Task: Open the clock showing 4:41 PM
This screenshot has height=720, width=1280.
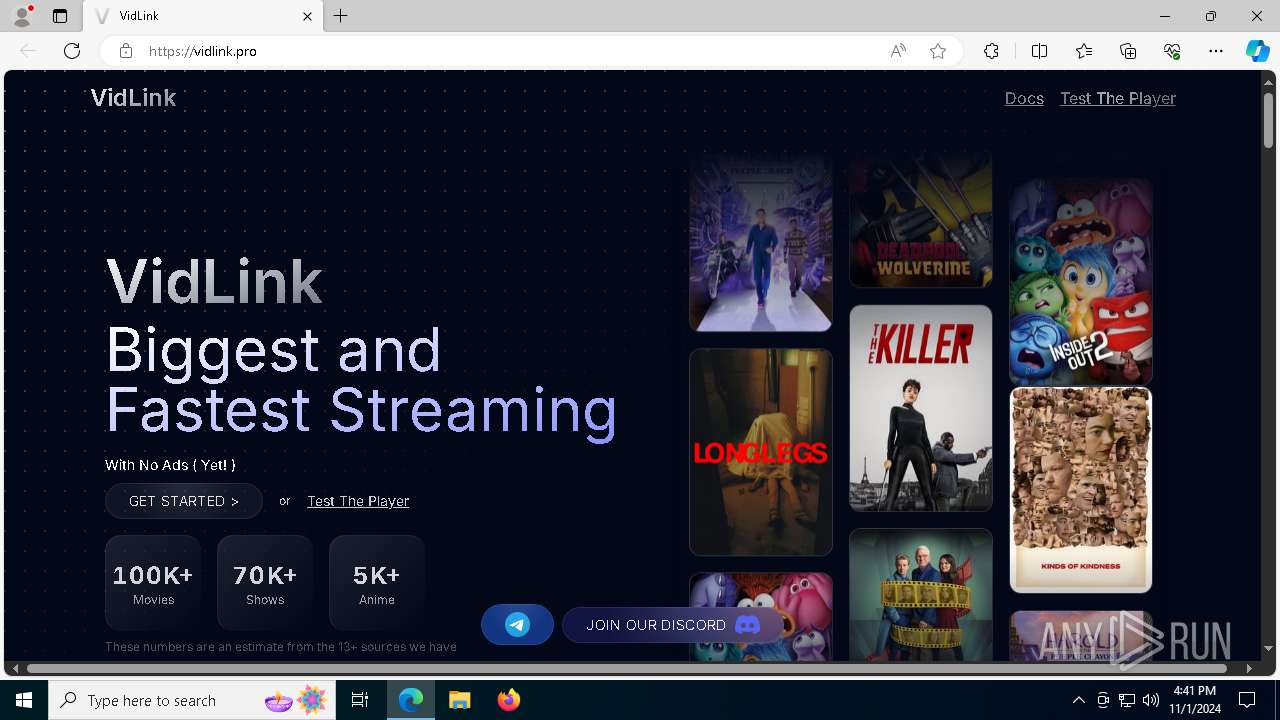Action: (1196, 700)
